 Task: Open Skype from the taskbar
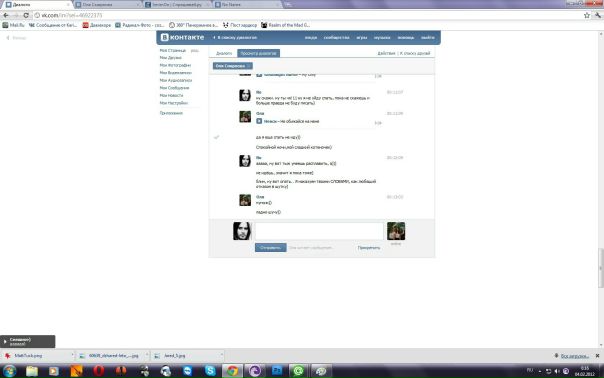[x=210, y=371]
